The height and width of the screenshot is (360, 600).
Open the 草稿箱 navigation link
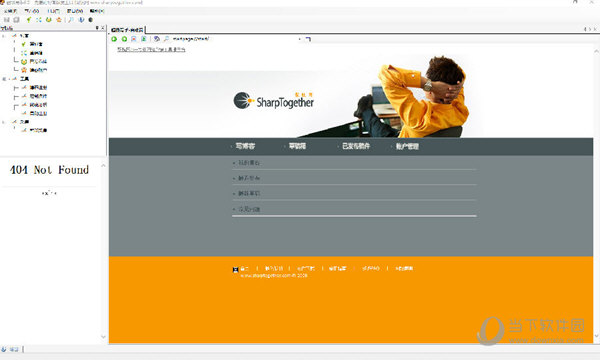click(297, 146)
